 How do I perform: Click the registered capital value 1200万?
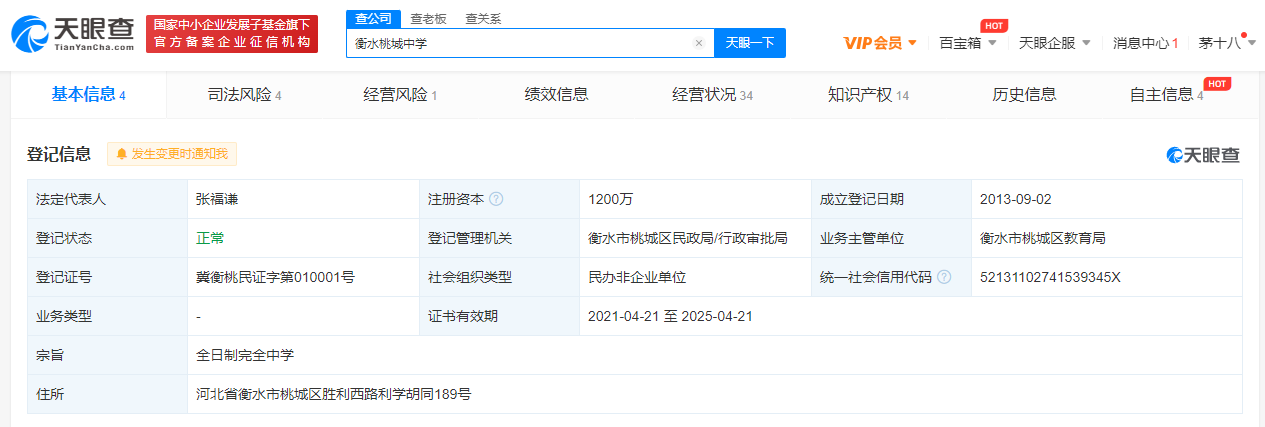611,199
